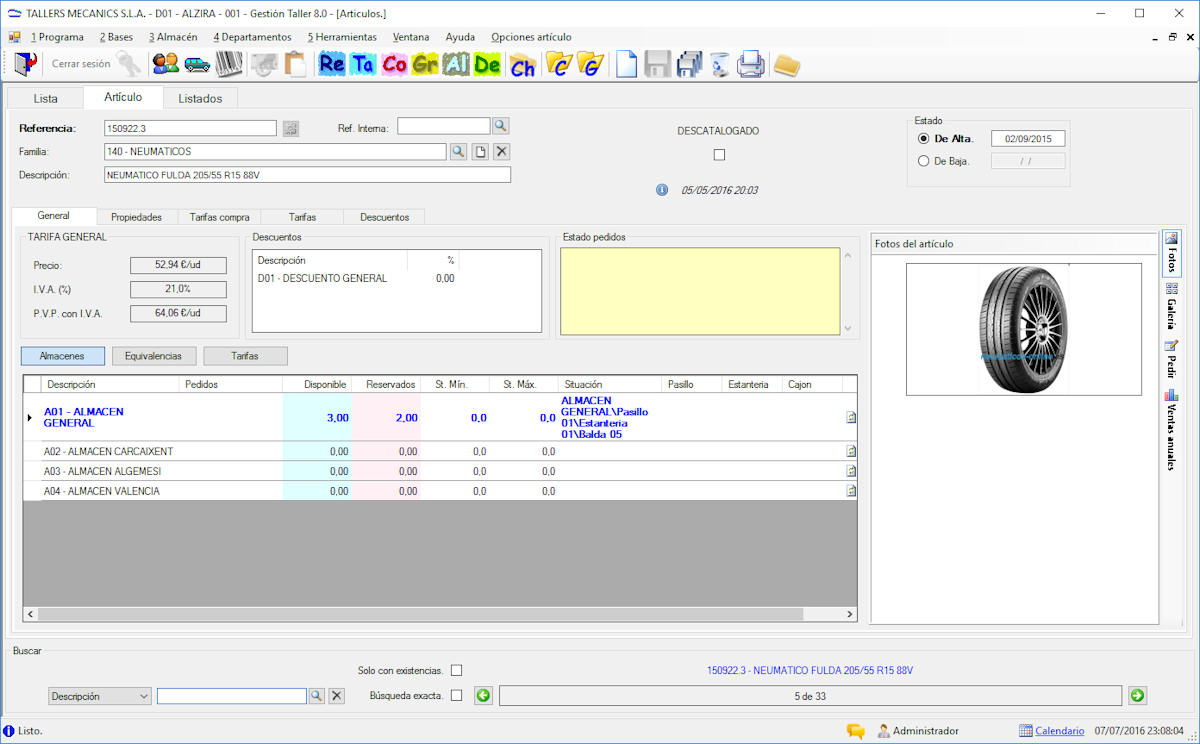Click the vehicle car icon in toolbar

click(x=197, y=65)
